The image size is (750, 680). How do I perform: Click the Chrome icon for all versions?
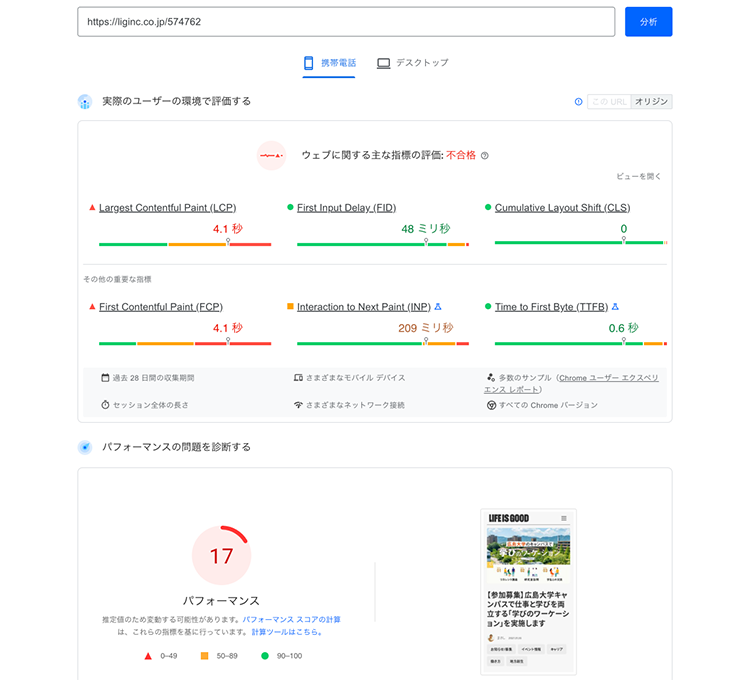(491, 405)
